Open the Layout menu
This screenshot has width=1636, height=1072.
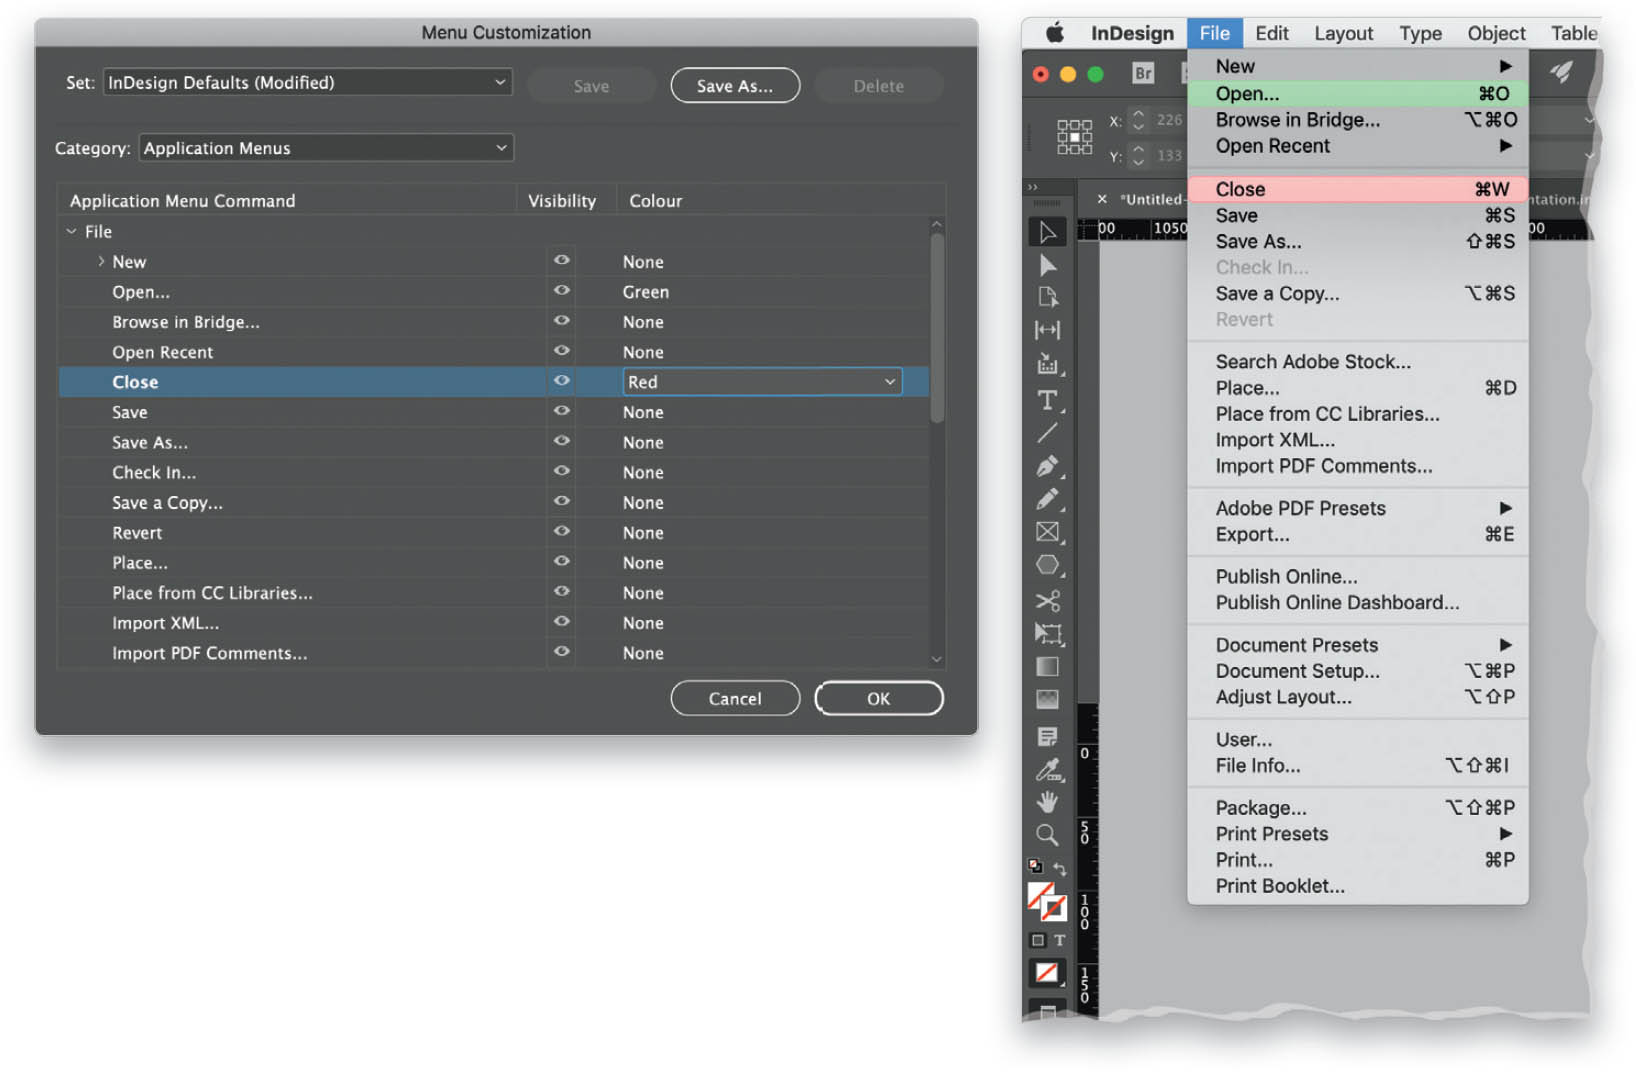(1343, 33)
